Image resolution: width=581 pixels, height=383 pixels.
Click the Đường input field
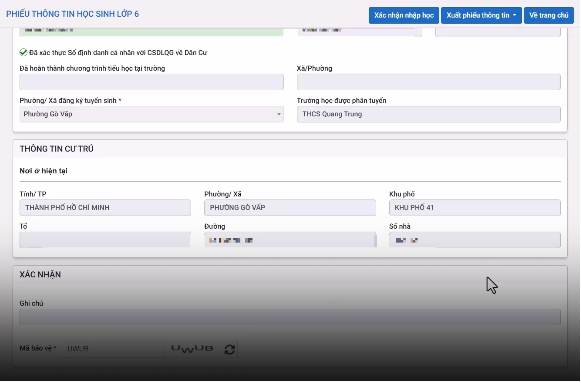[x=290, y=240]
